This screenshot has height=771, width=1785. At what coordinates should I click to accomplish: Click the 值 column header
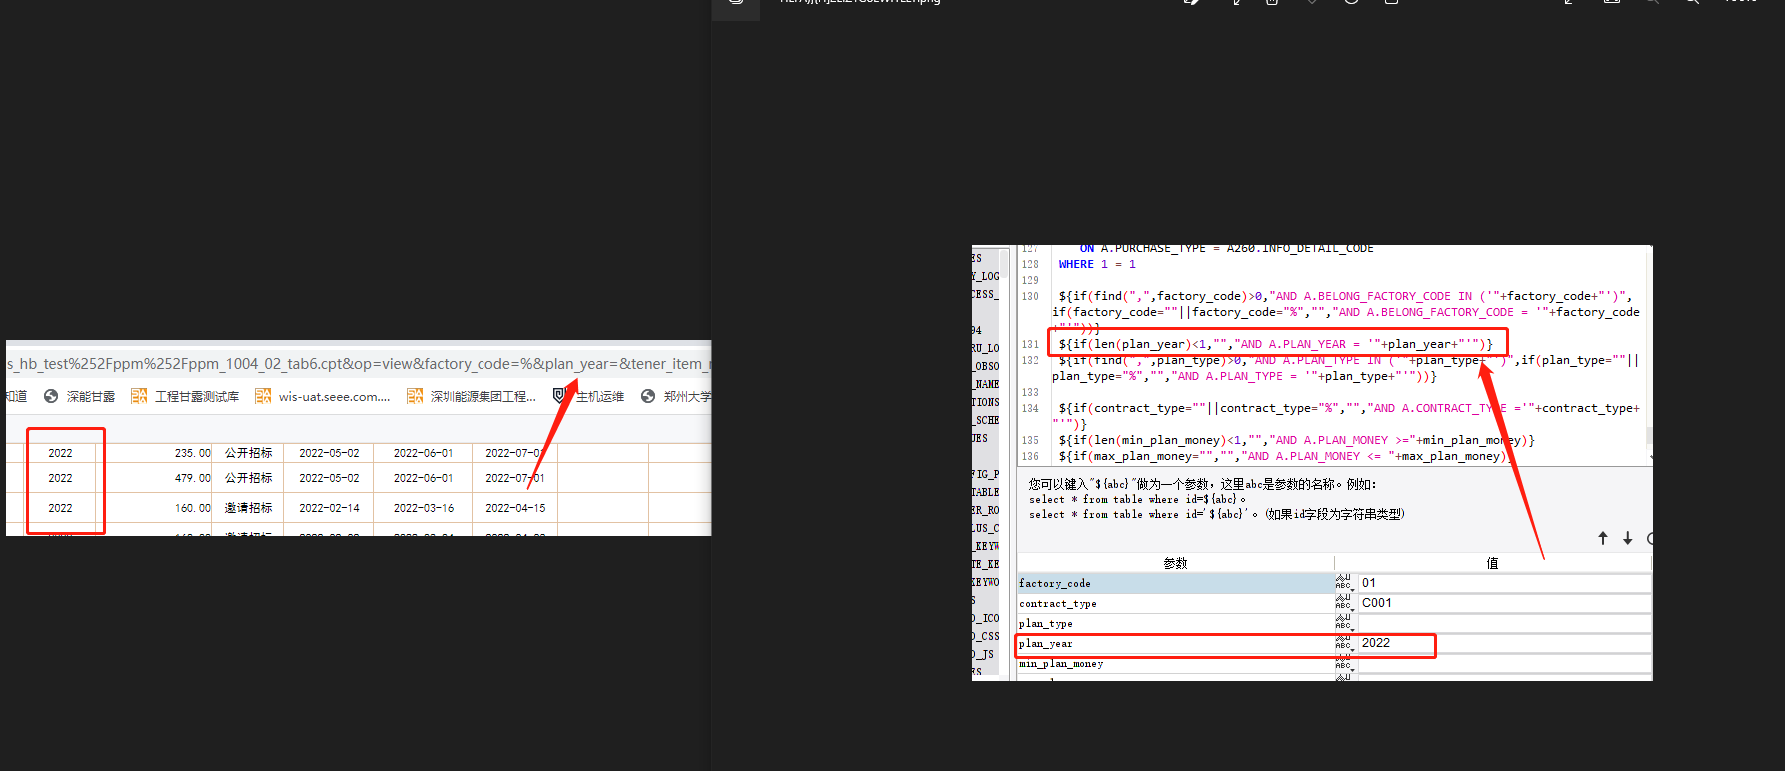point(1492,563)
